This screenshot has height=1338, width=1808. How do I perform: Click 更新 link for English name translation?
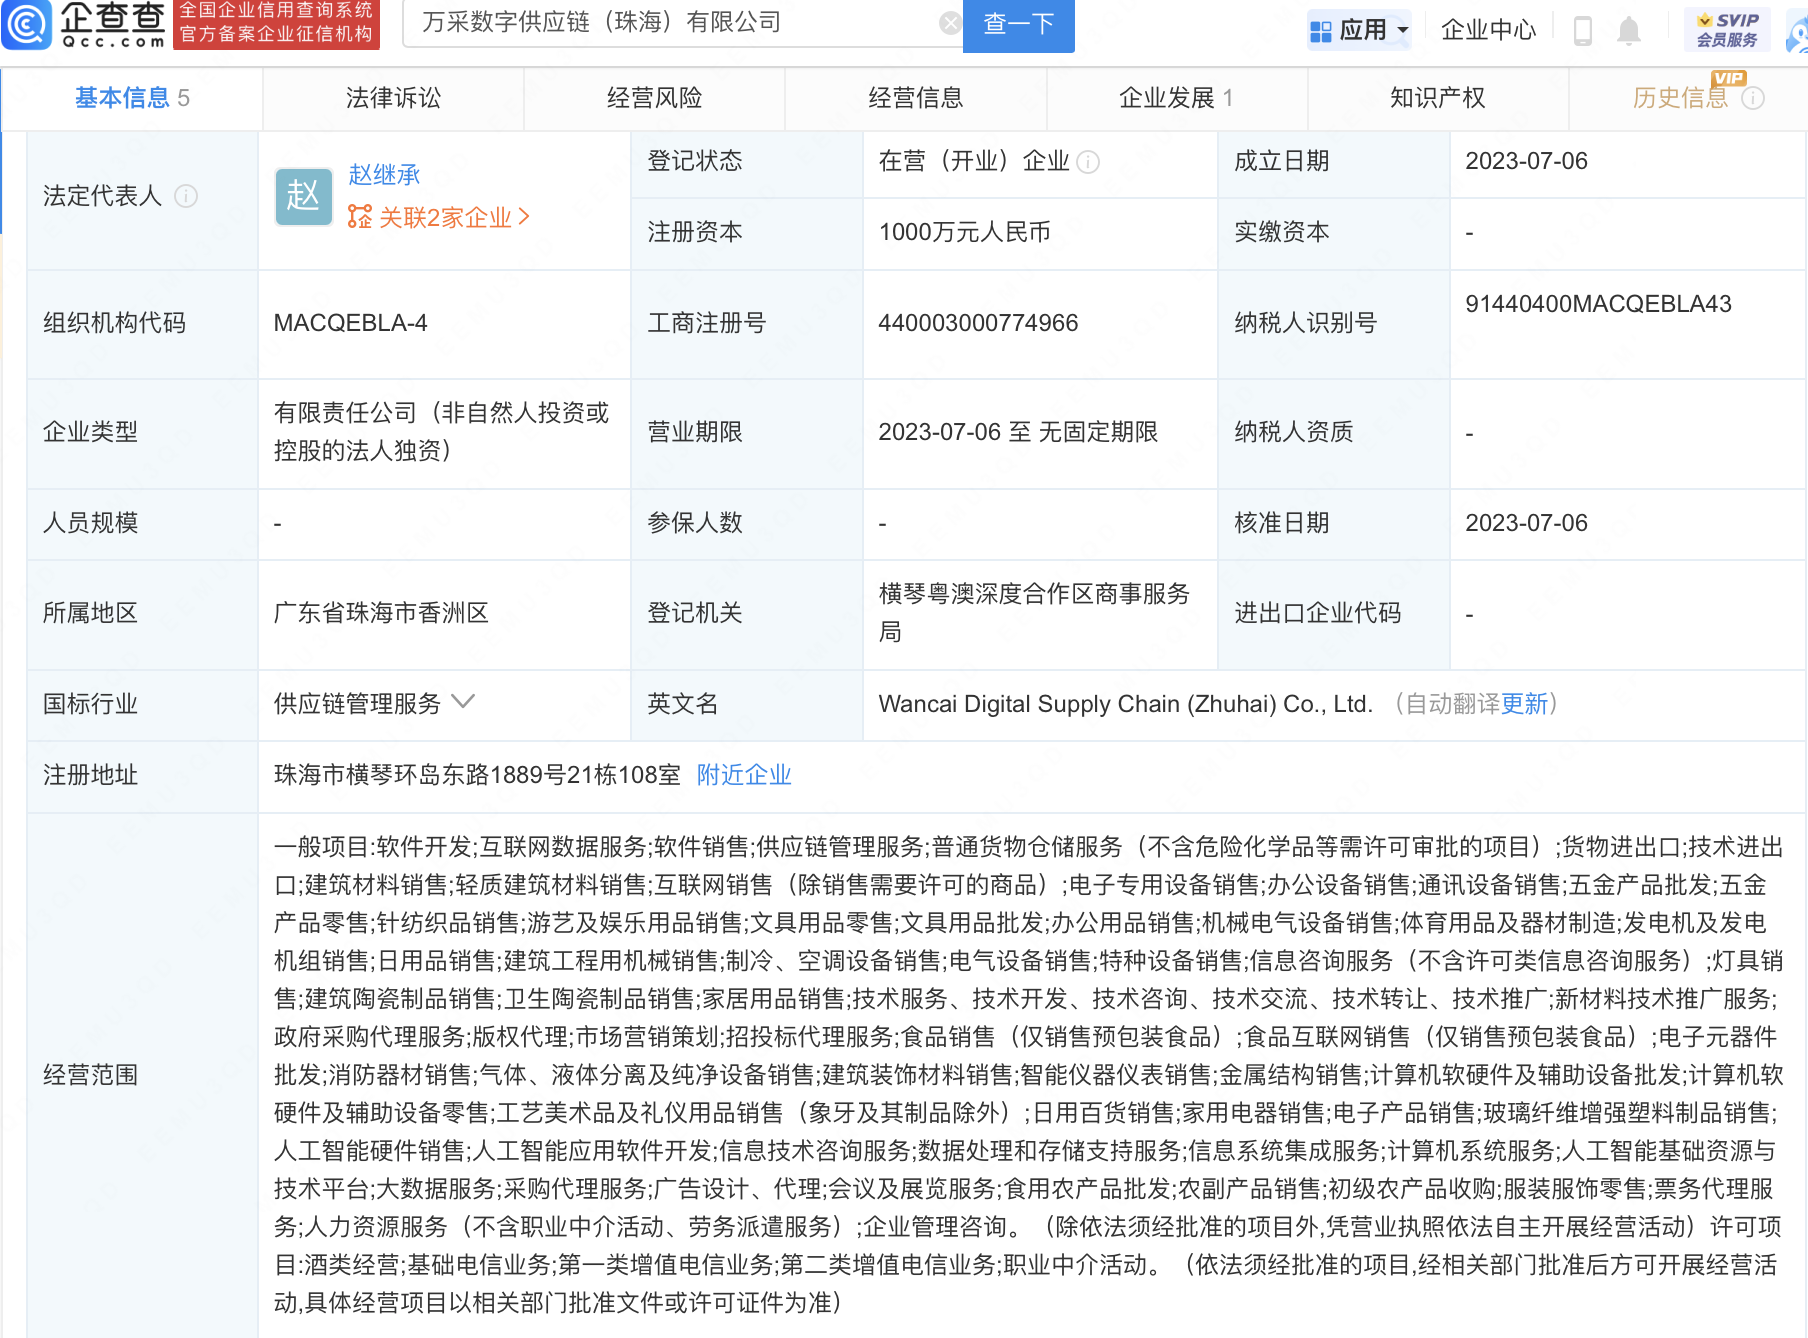1525,704
